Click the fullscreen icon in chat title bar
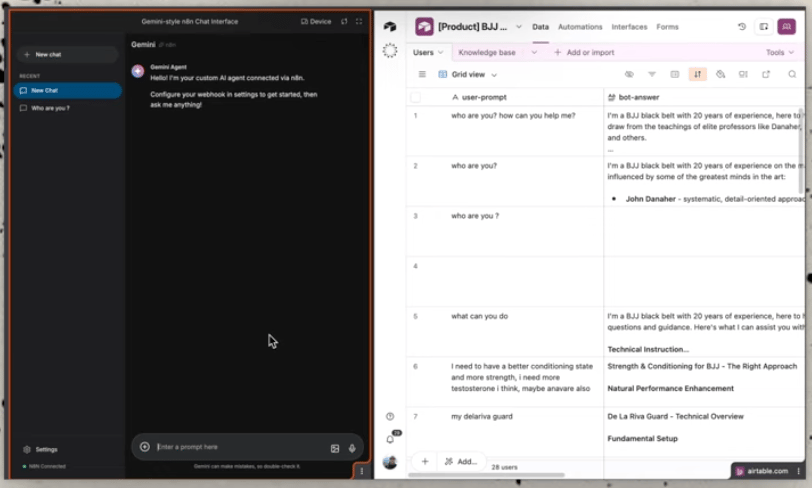 click(x=359, y=21)
